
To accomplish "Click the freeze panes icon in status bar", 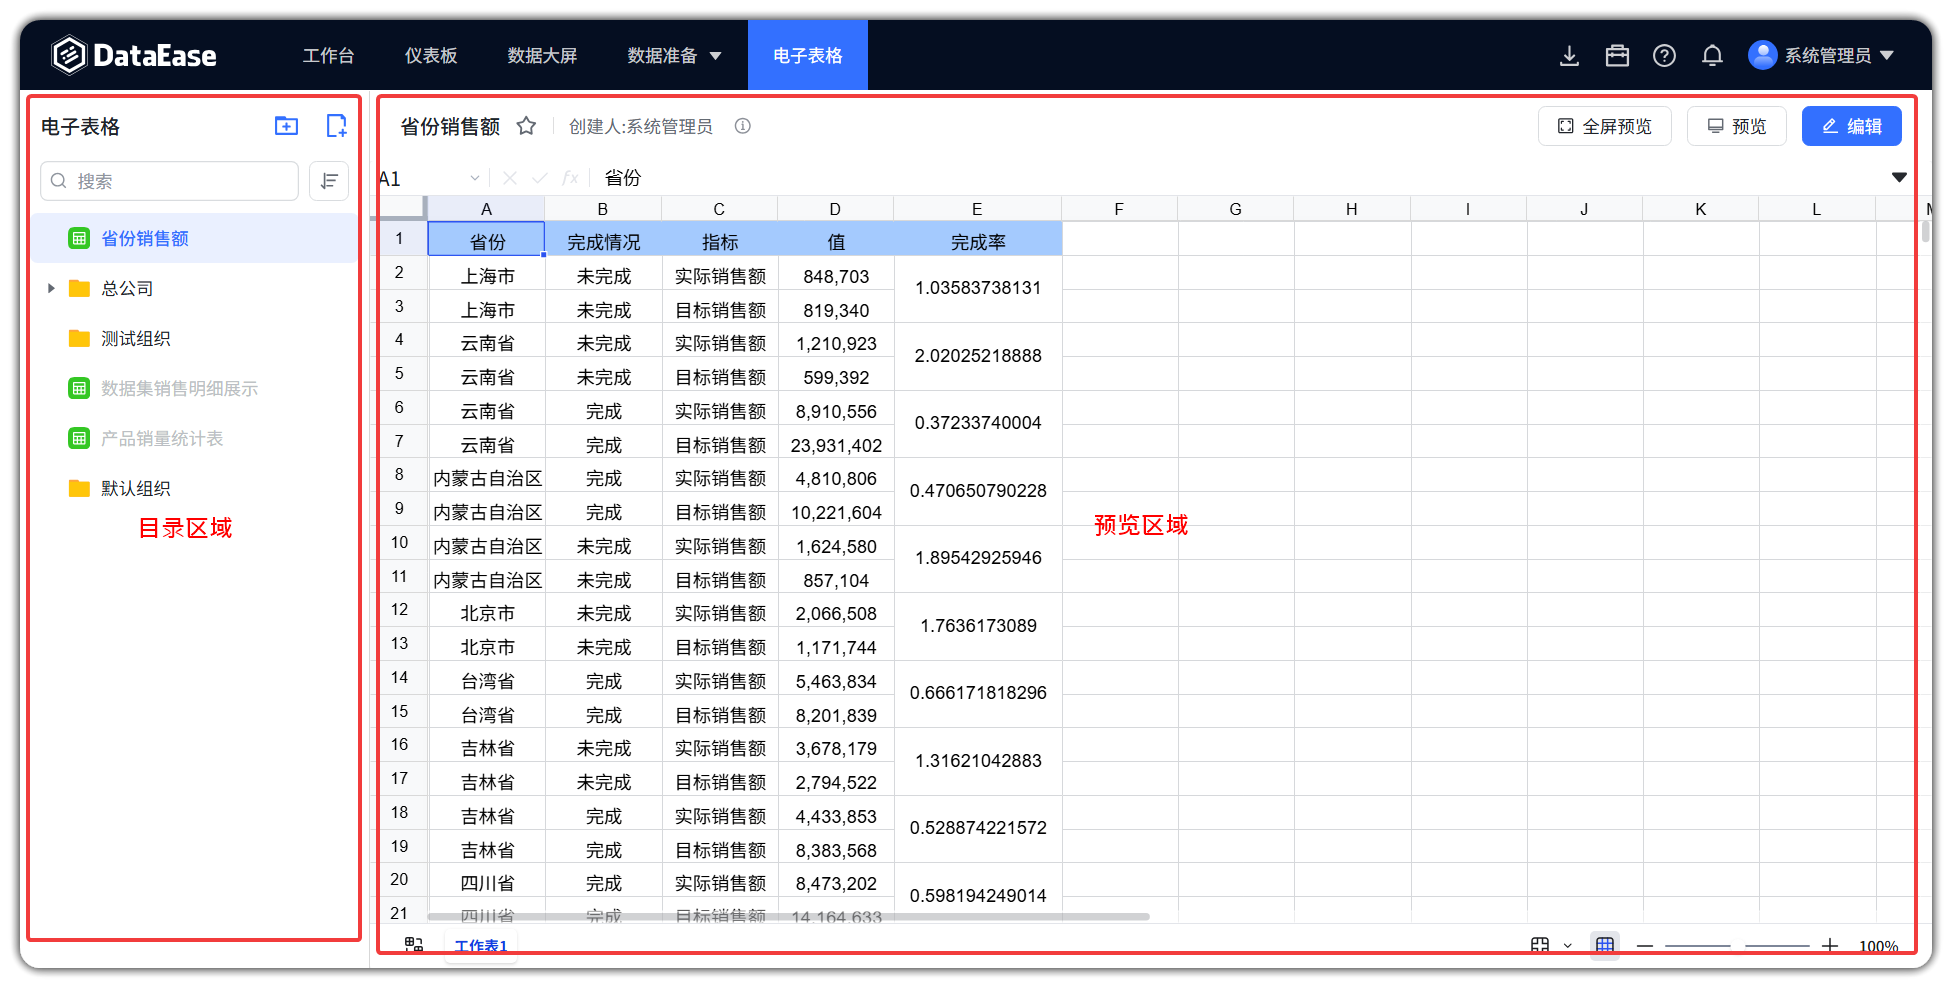I will tap(1540, 945).
